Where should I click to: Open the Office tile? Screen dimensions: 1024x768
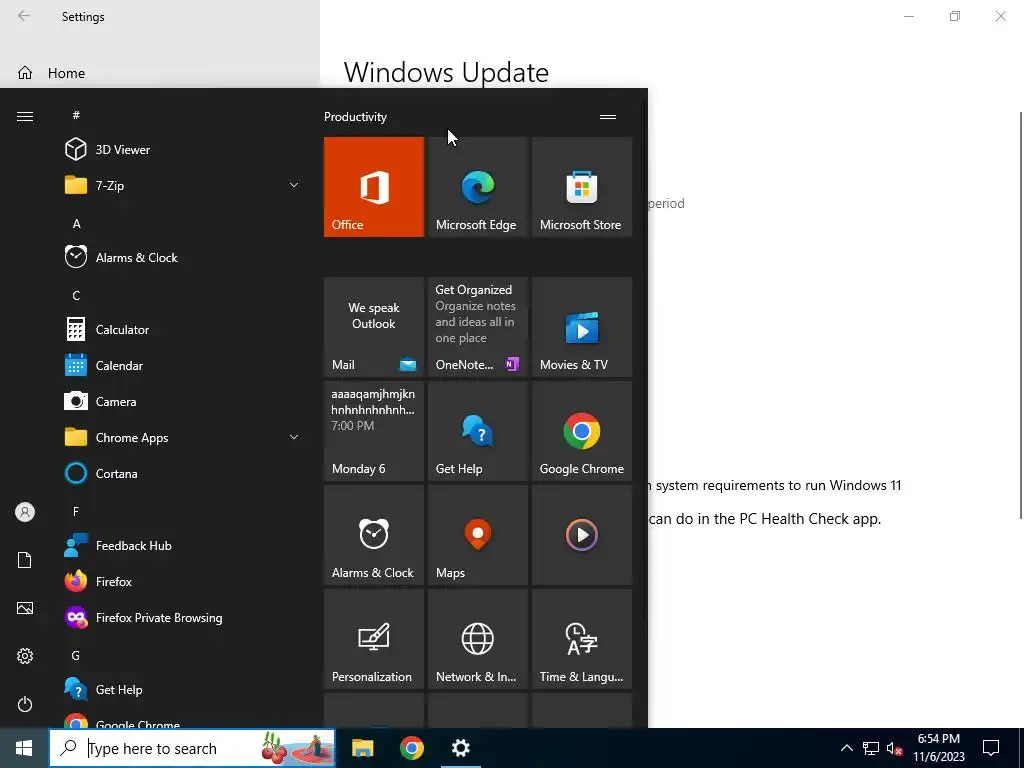click(x=374, y=187)
